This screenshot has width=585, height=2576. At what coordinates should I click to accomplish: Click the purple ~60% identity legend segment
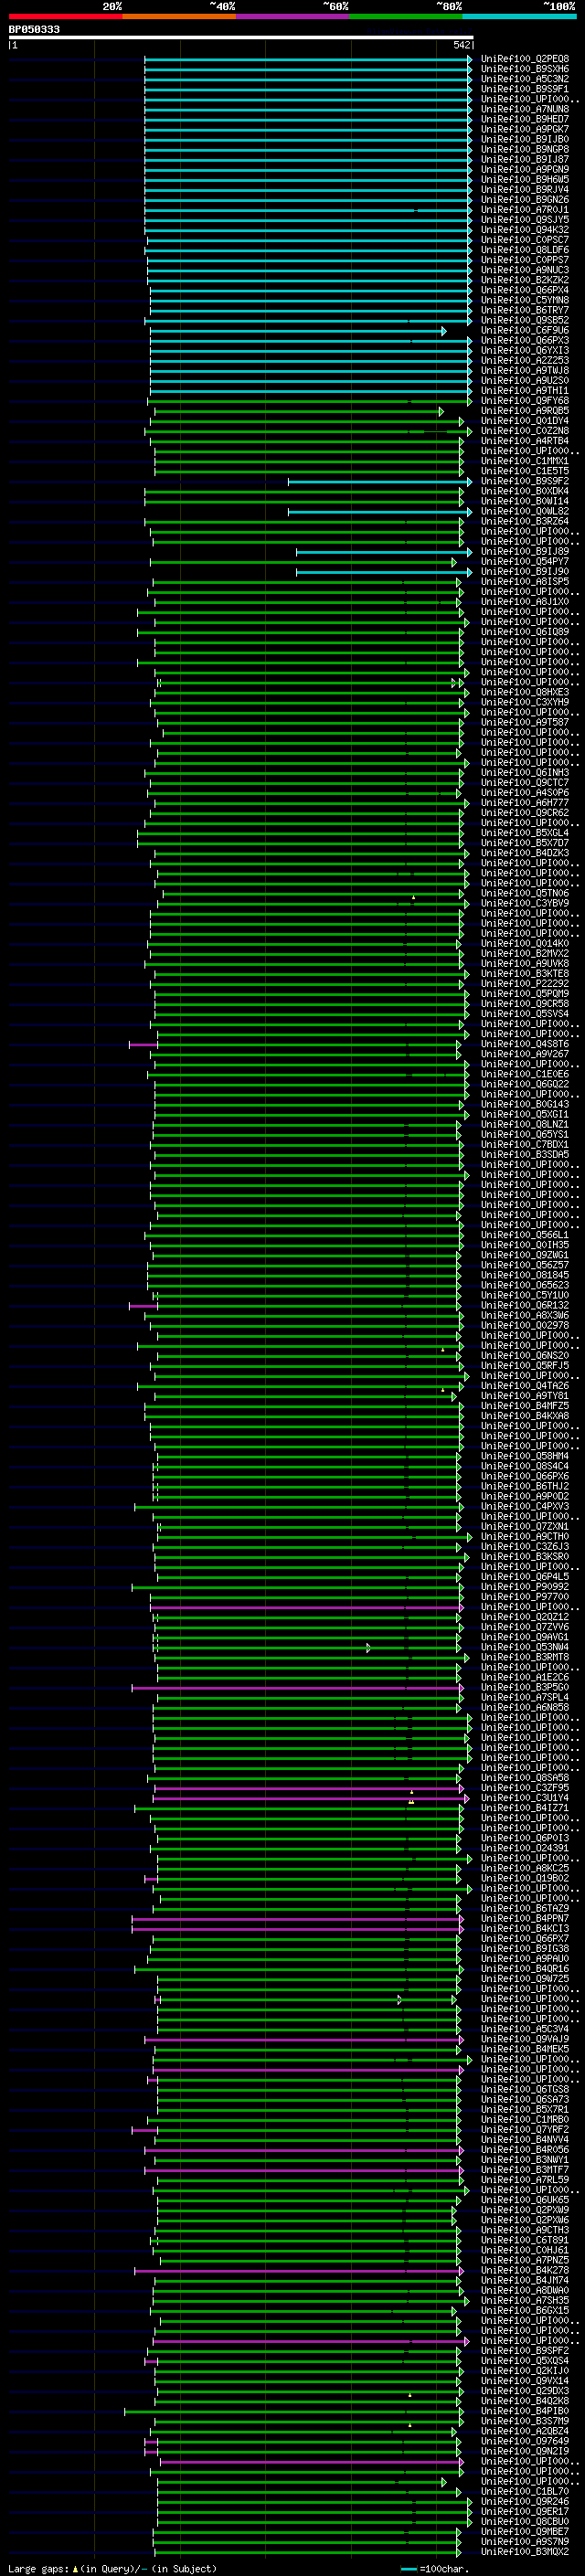coord(293,16)
